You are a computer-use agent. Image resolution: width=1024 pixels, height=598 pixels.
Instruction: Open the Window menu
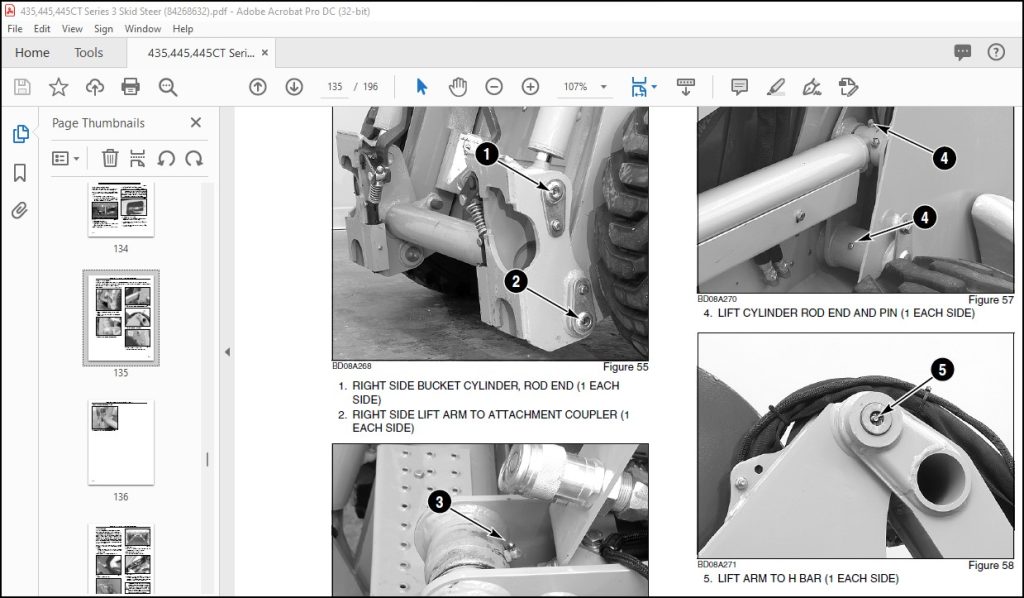142,29
